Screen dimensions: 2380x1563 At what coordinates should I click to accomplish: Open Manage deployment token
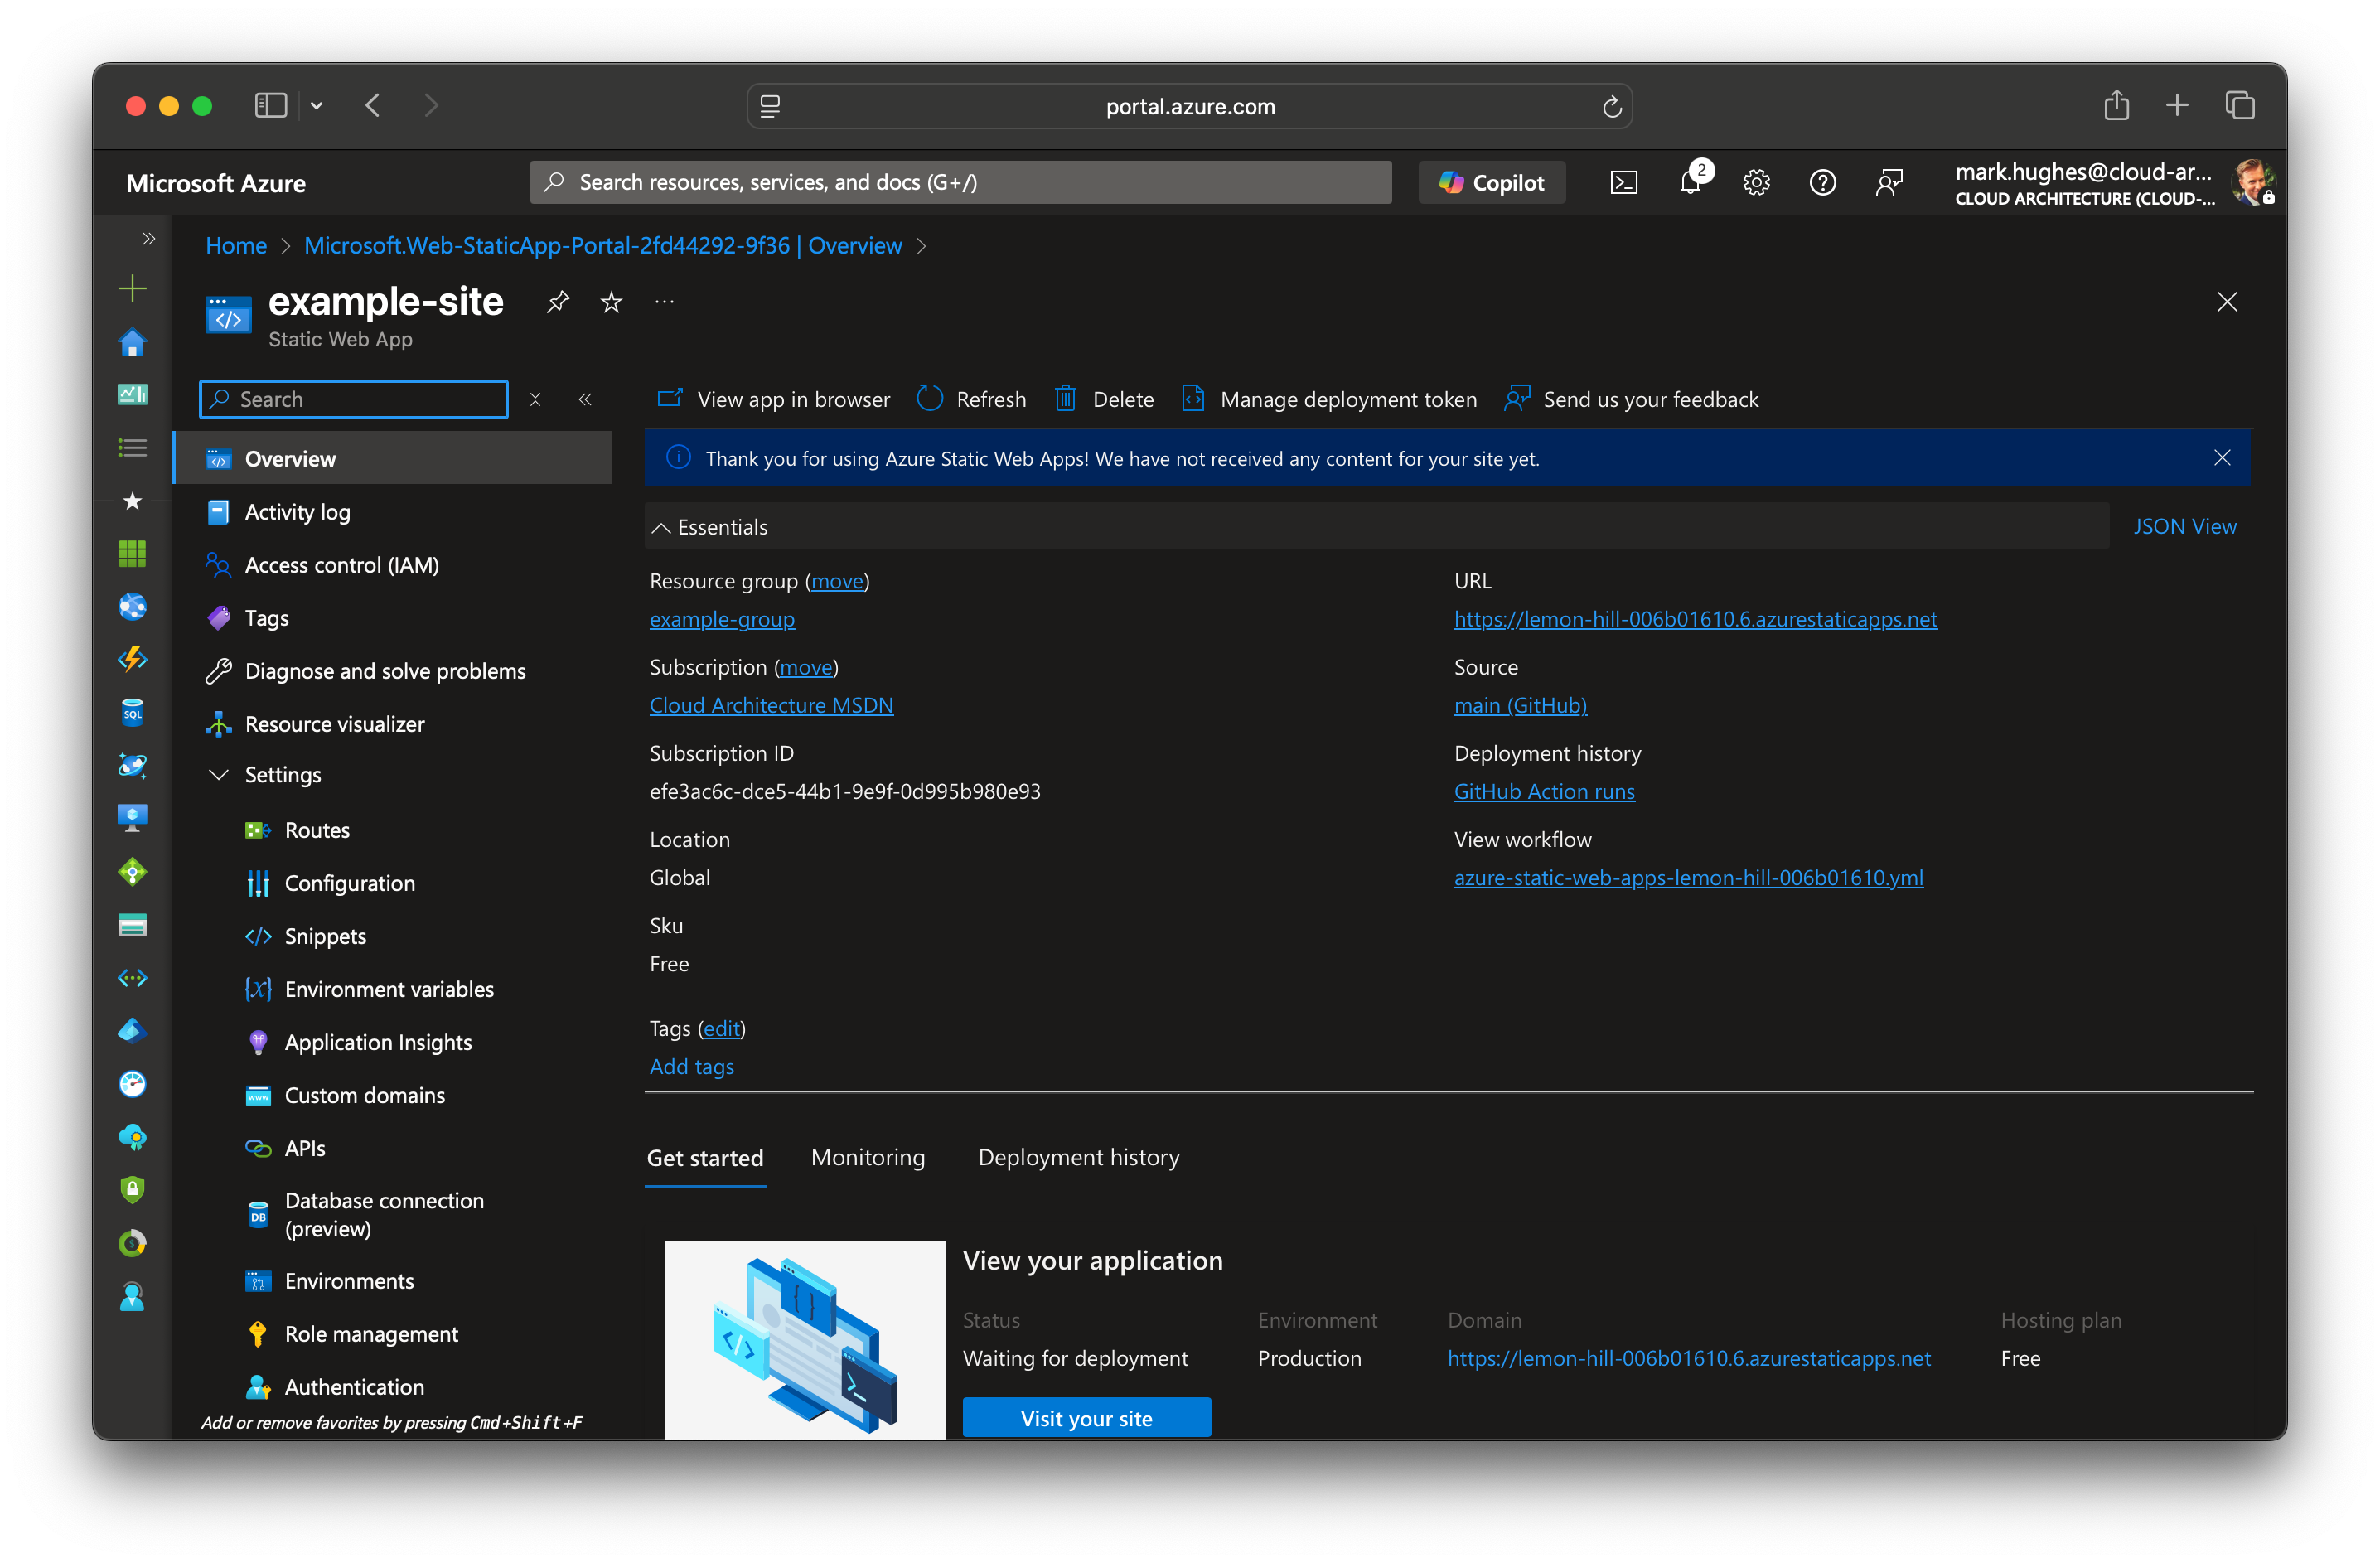(1329, 399)
